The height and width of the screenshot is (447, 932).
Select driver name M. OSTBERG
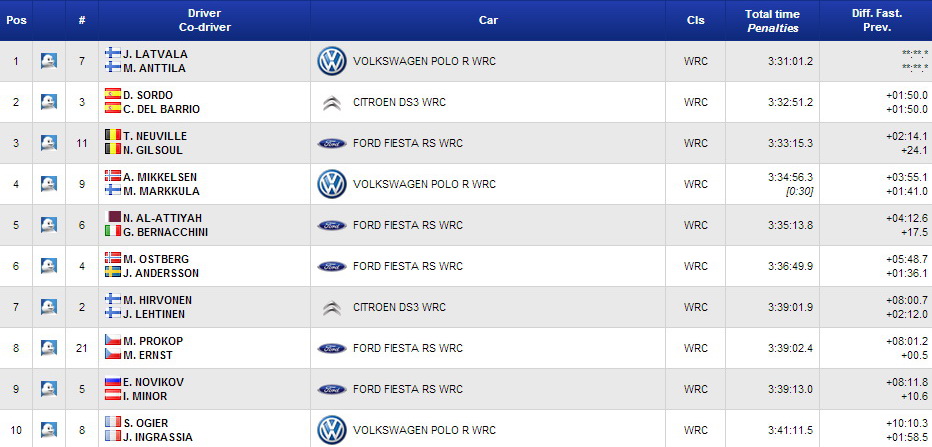[156, 259]
